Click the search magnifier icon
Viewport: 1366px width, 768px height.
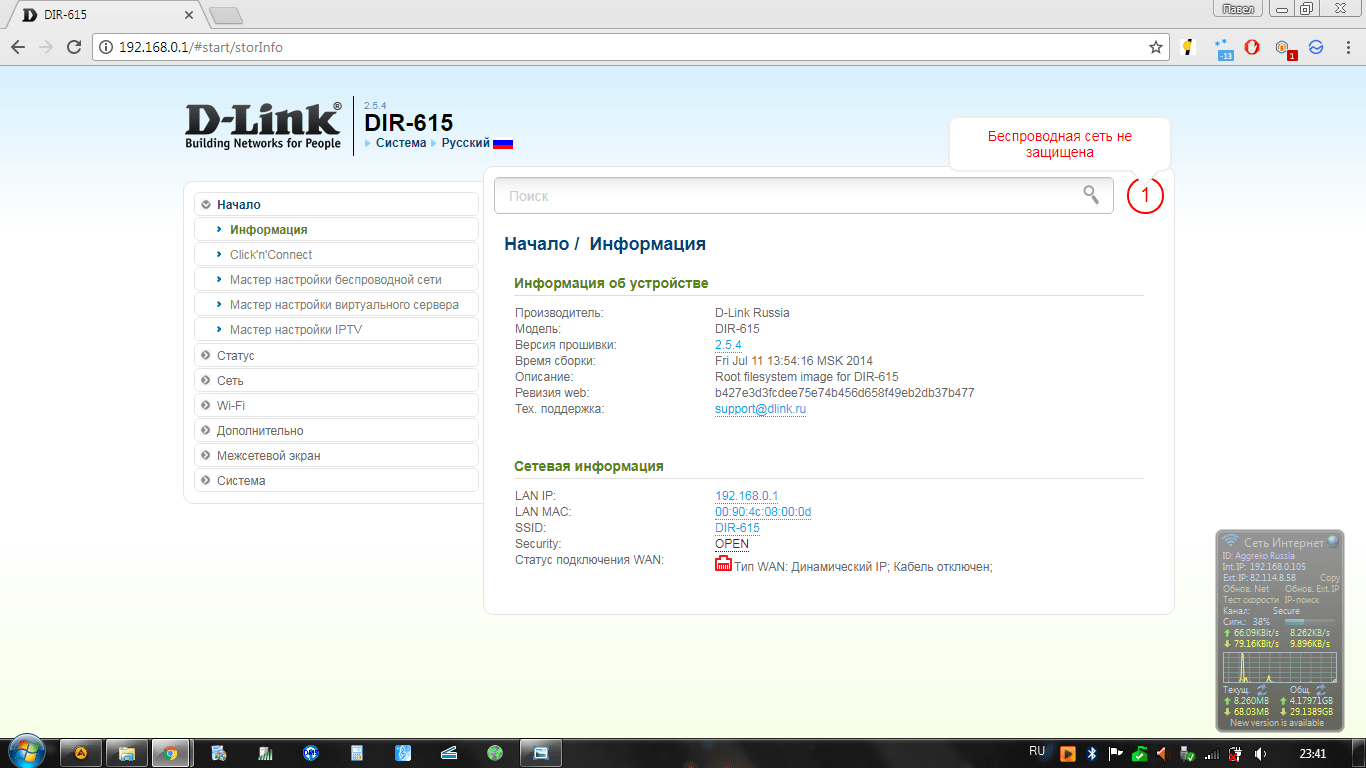1091,195
